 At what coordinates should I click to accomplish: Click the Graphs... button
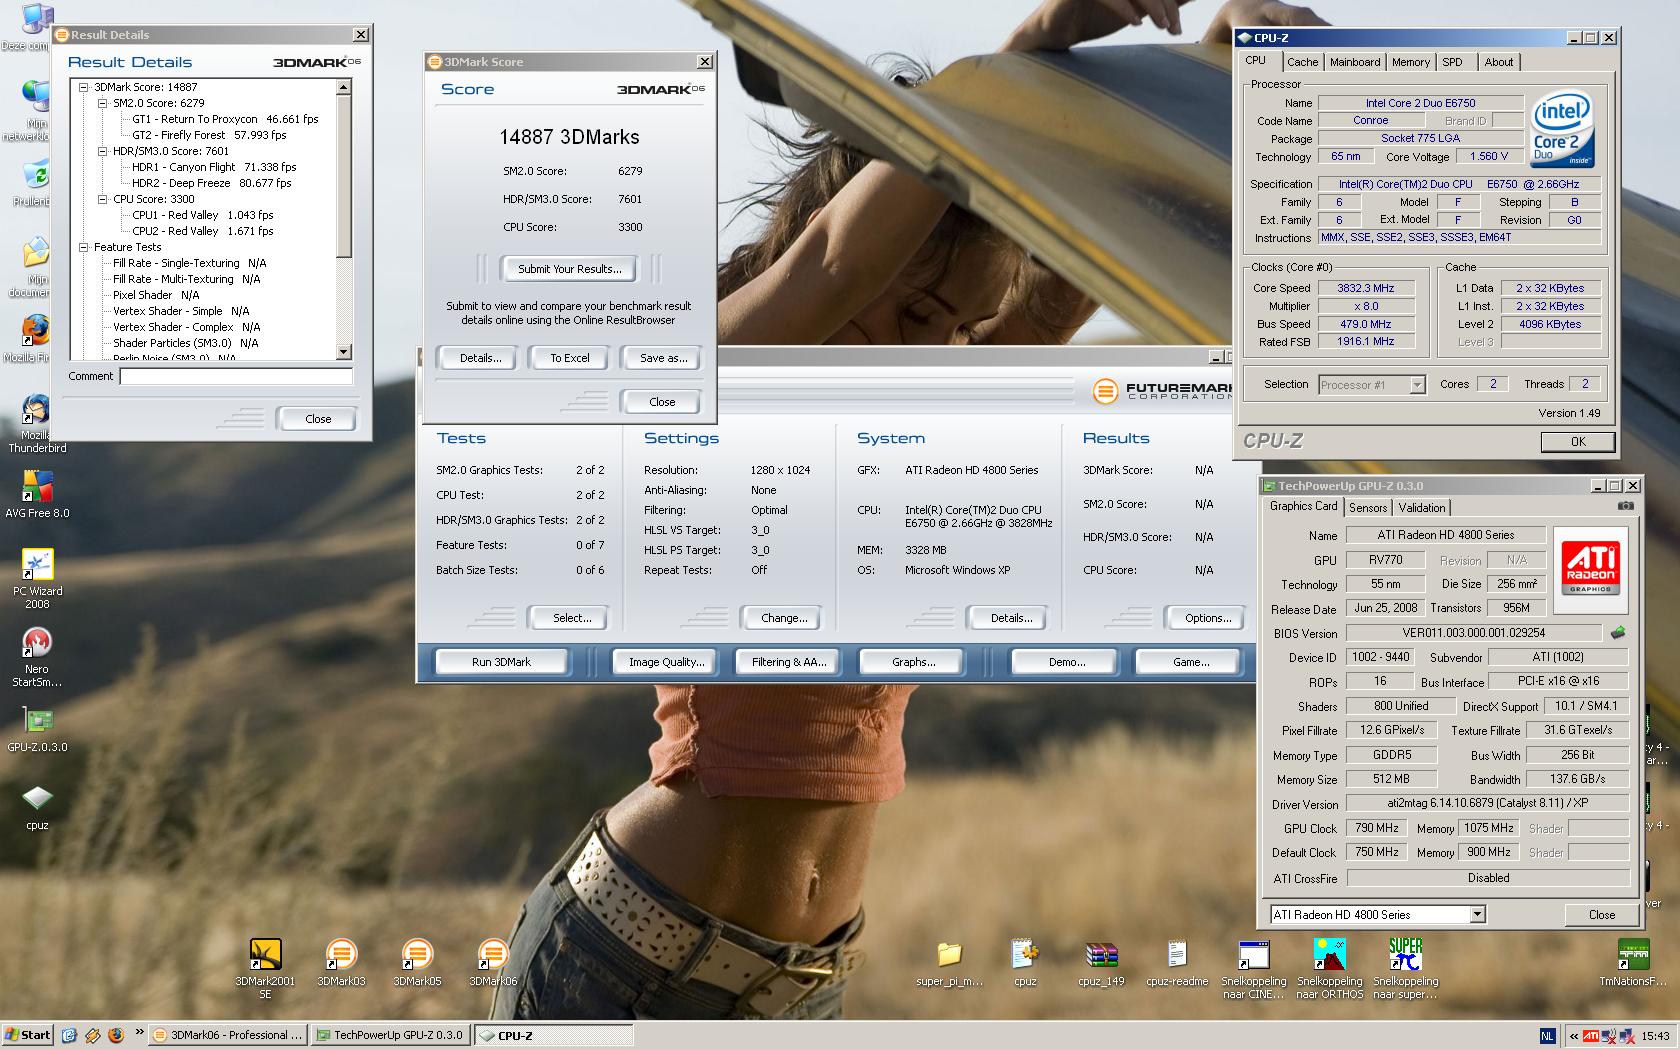913,662
